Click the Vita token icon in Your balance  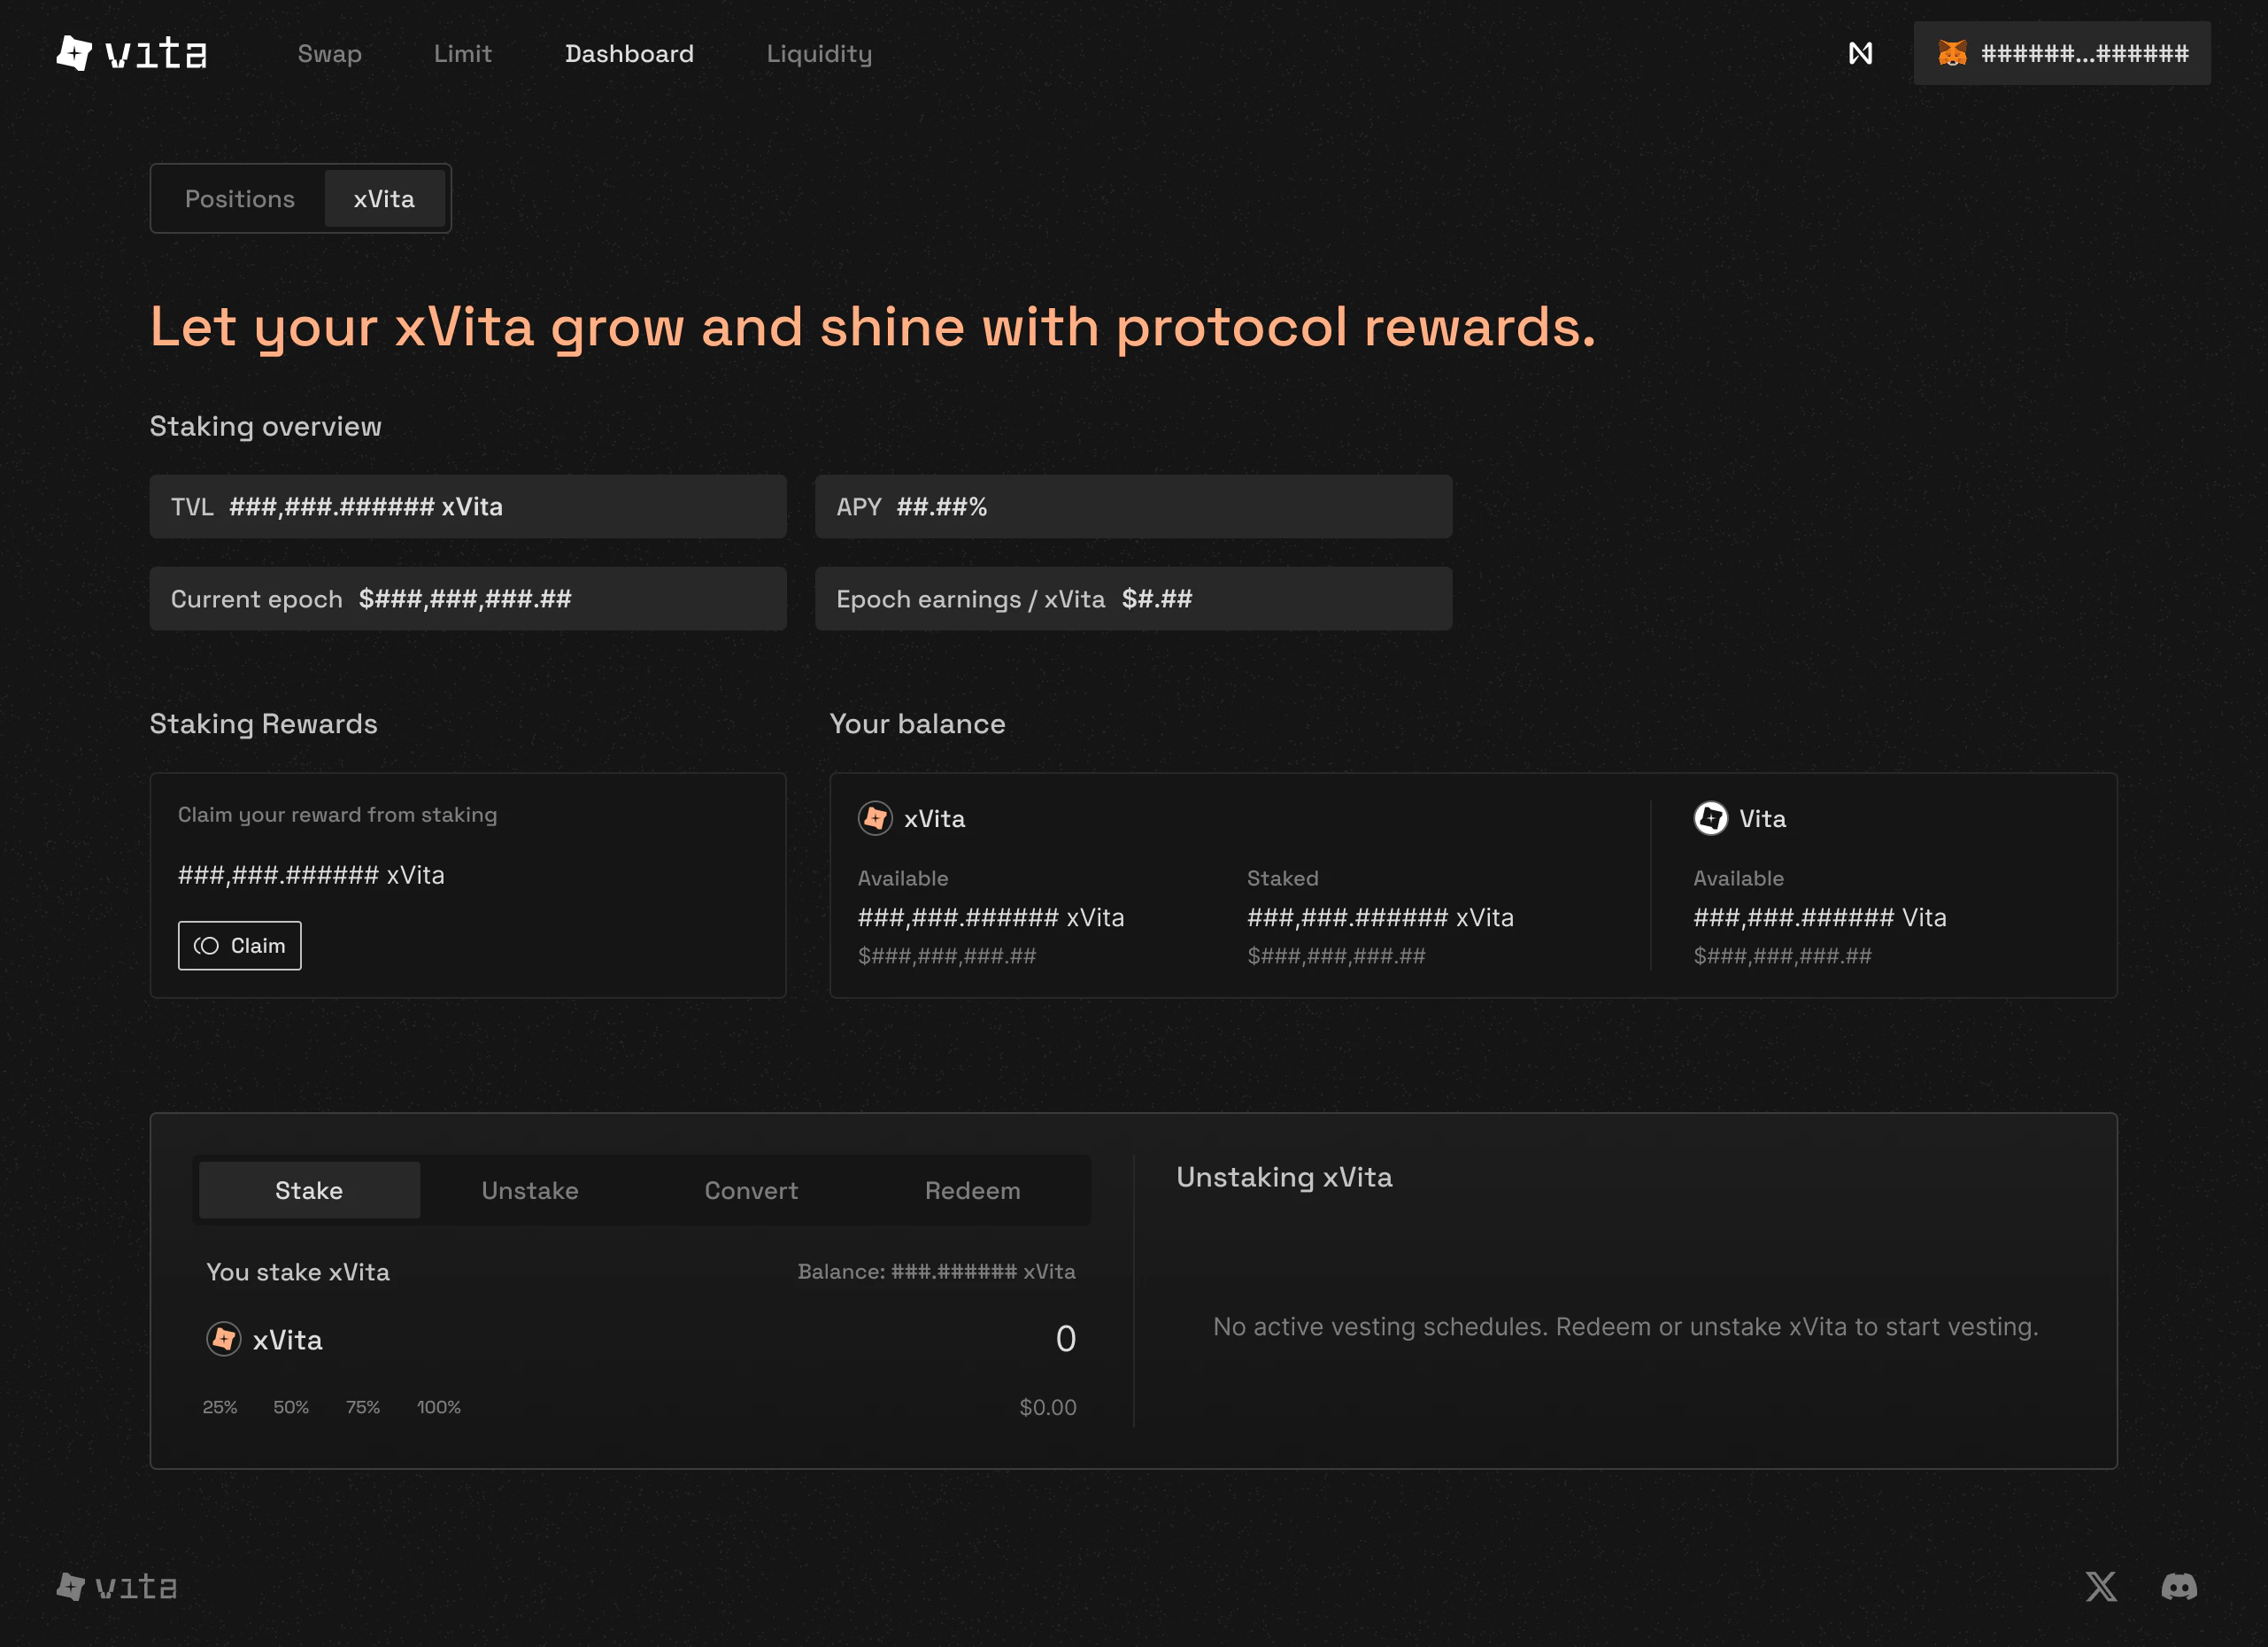tap(1711, 818)
